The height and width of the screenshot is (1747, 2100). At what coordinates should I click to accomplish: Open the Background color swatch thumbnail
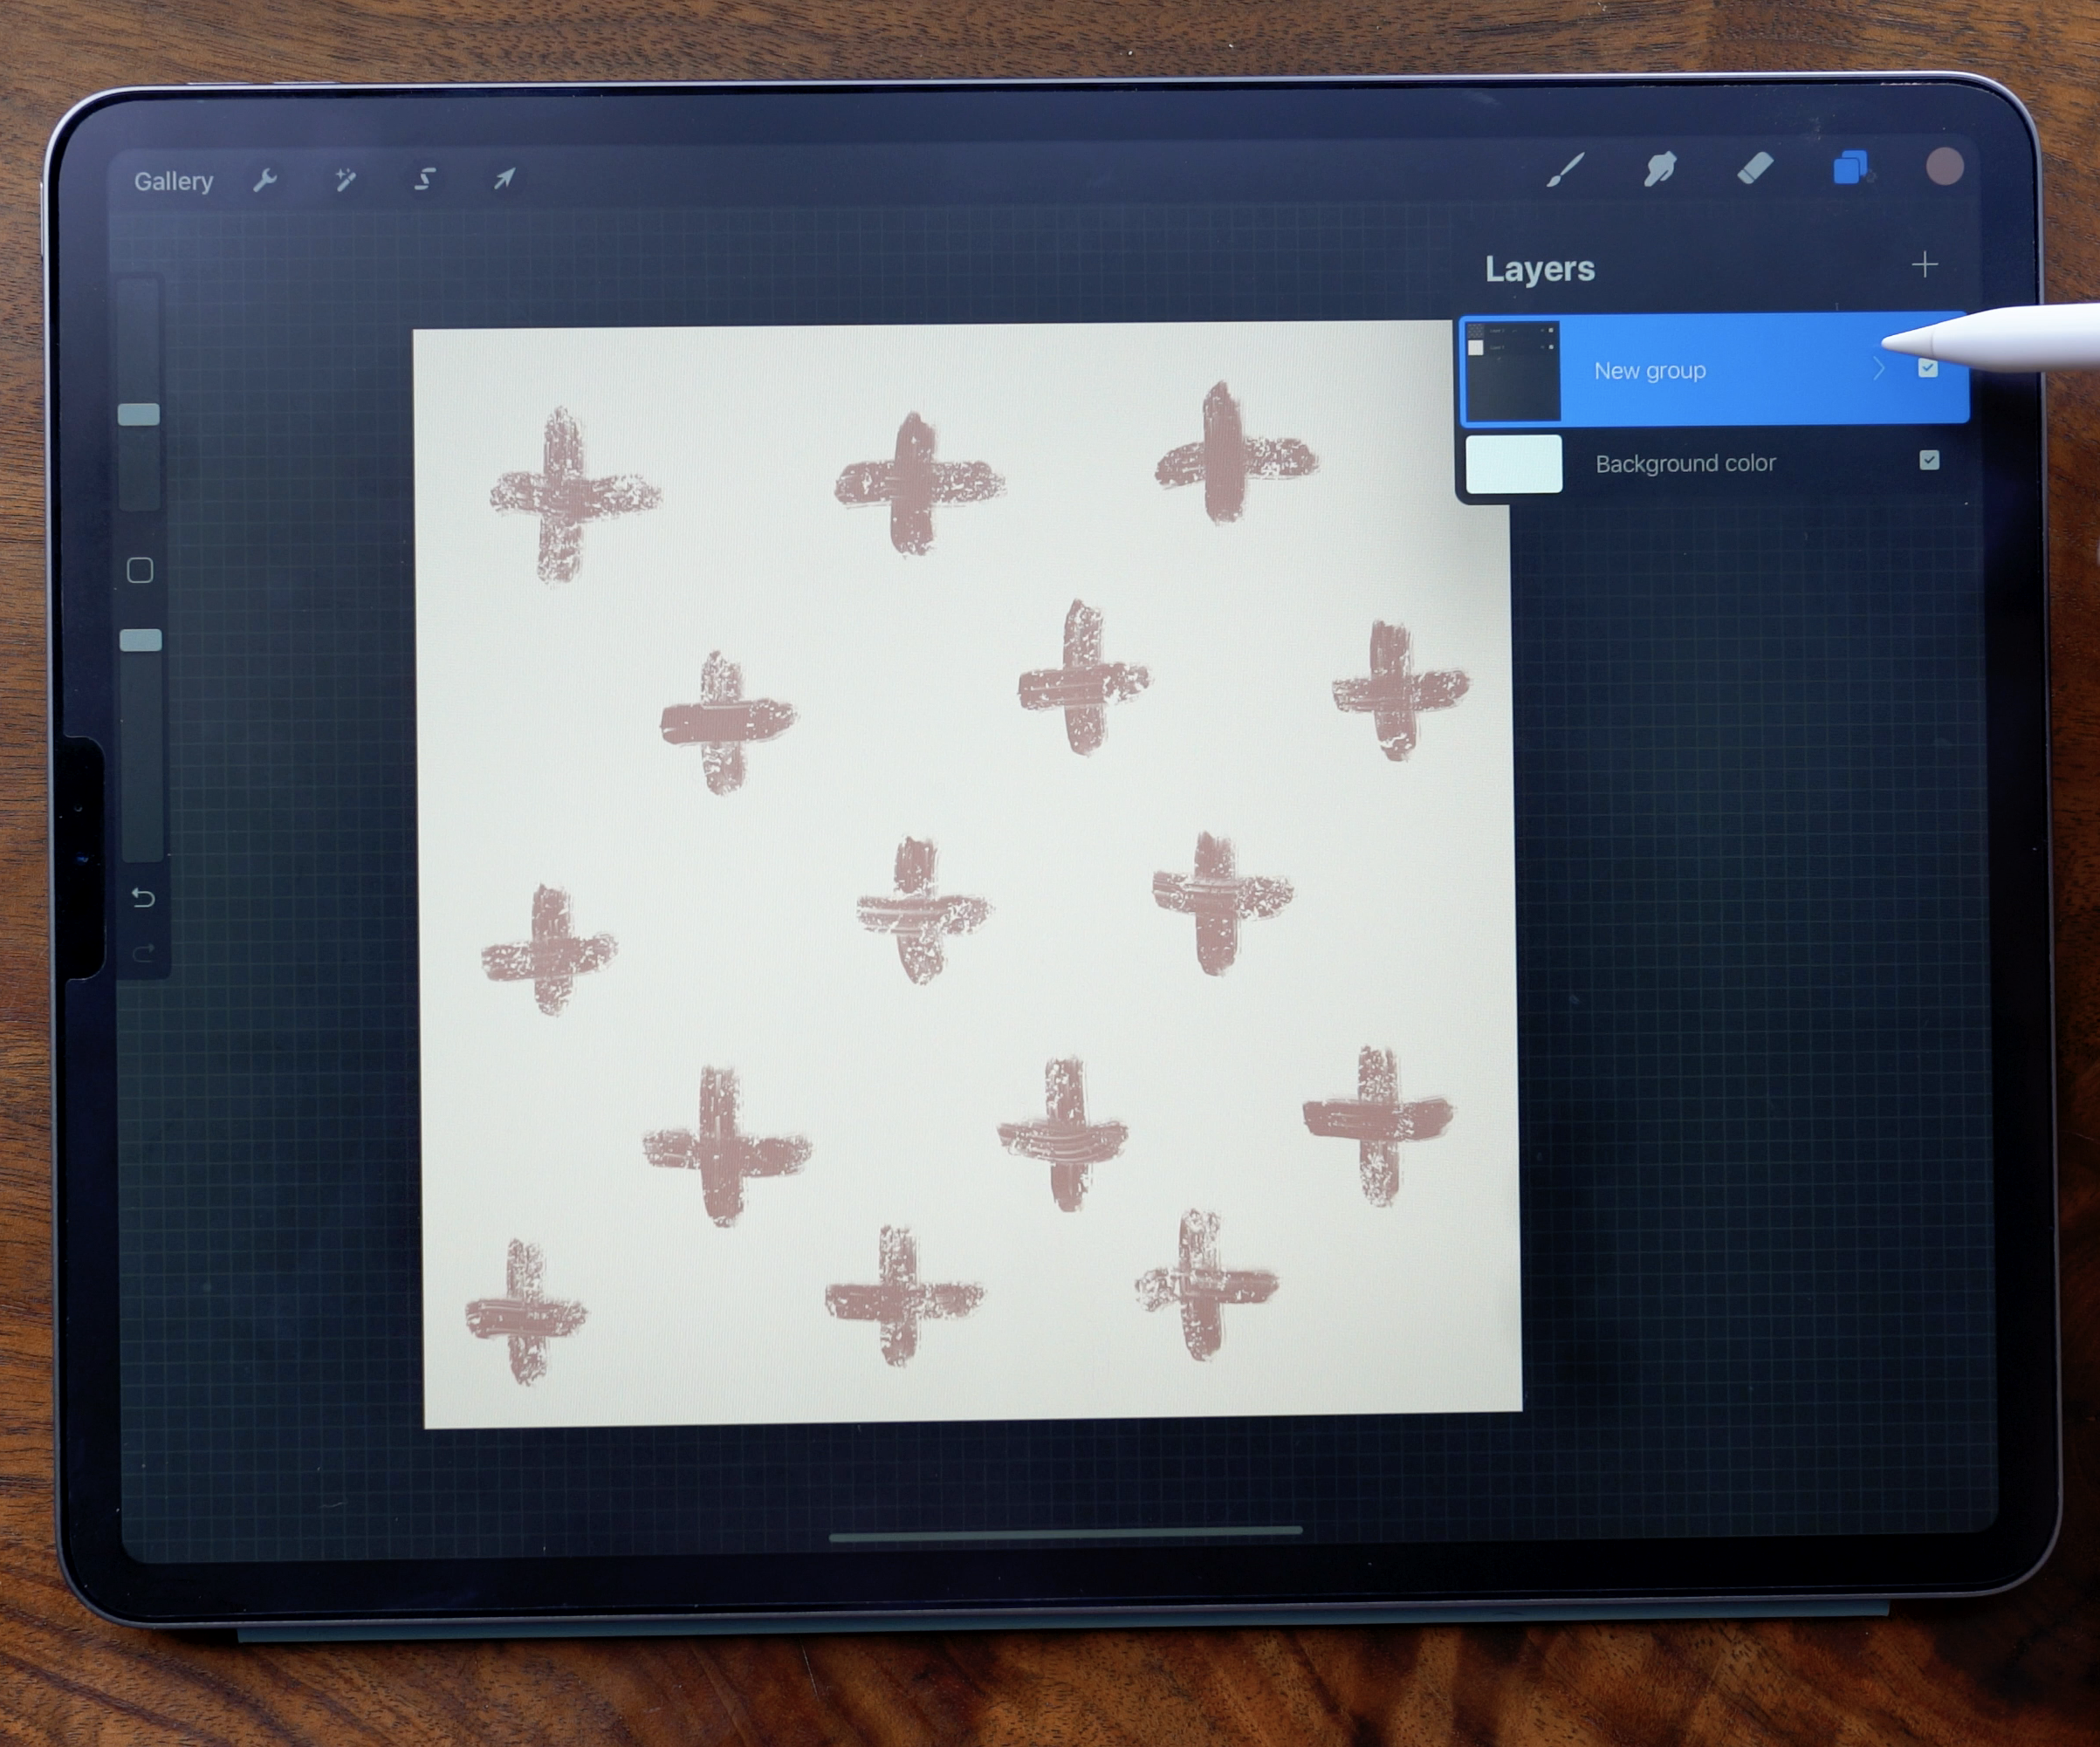click(x=1513, y=463)
